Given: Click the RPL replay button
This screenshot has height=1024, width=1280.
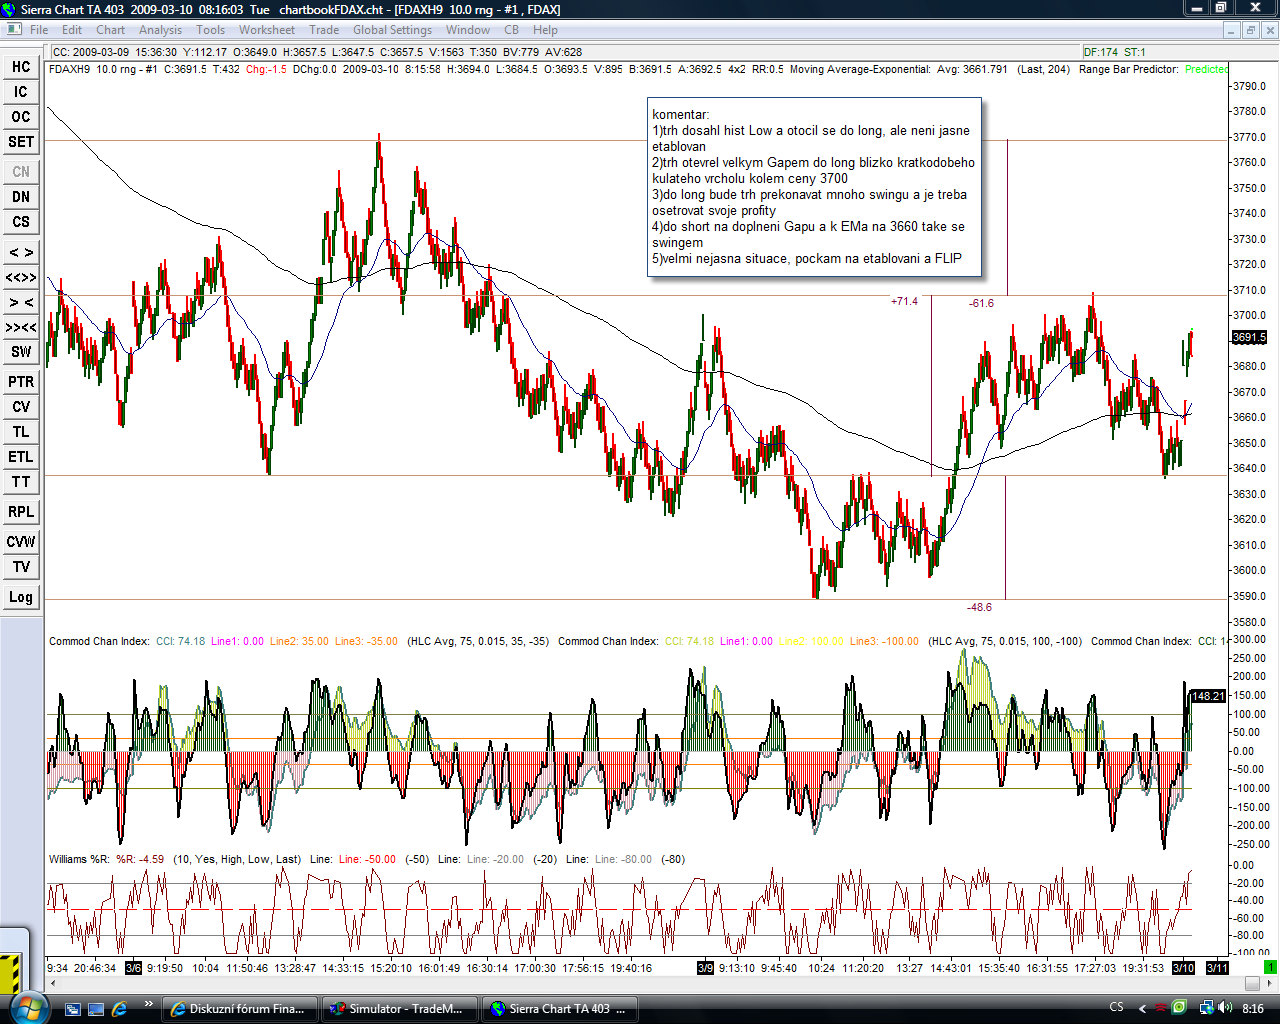Looking at the screenshot, I should (x=21, y=512).
